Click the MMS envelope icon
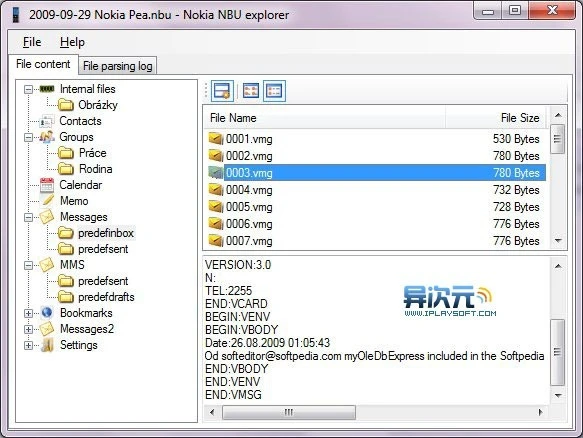The width and height of the screenshot is (583, 438). tap(47, 265)
